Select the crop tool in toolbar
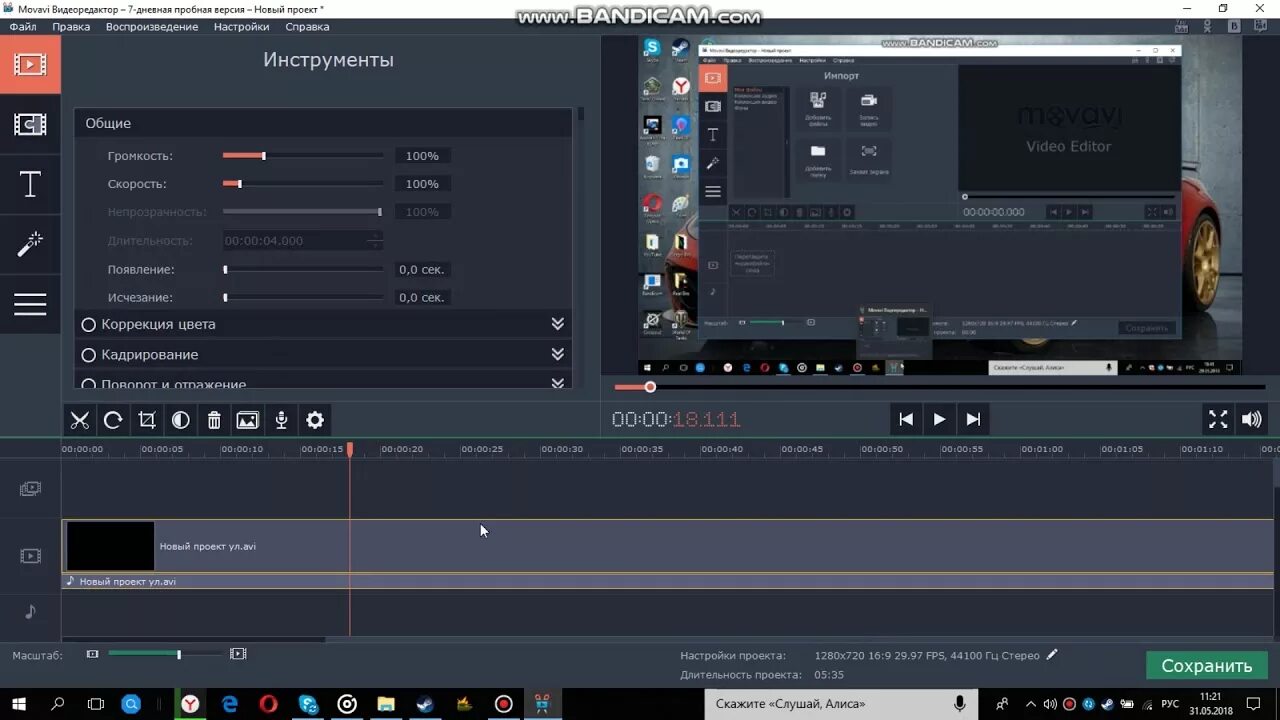Viewport: 1280px width, 720px height. [147, 420]
